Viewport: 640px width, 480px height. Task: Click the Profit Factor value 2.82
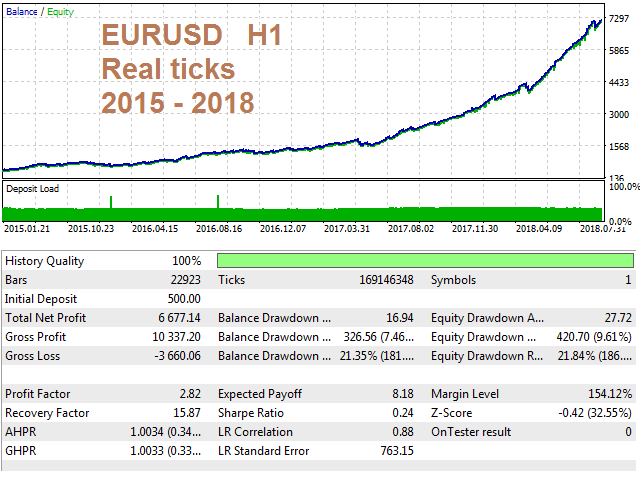[188, 394]
